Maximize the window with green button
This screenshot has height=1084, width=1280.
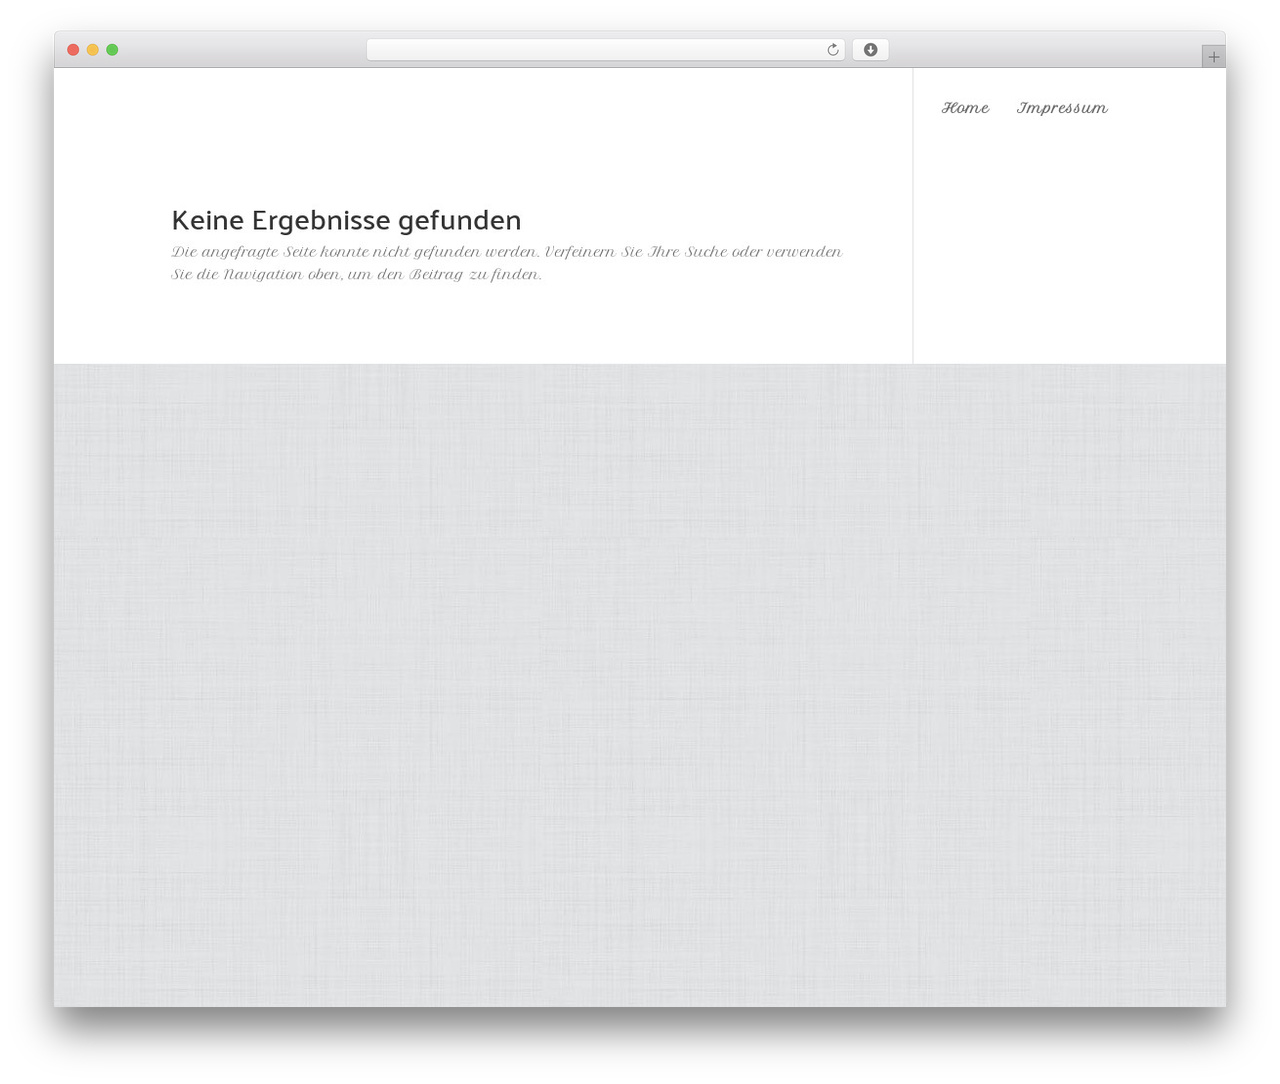click(x=112, y=50)
